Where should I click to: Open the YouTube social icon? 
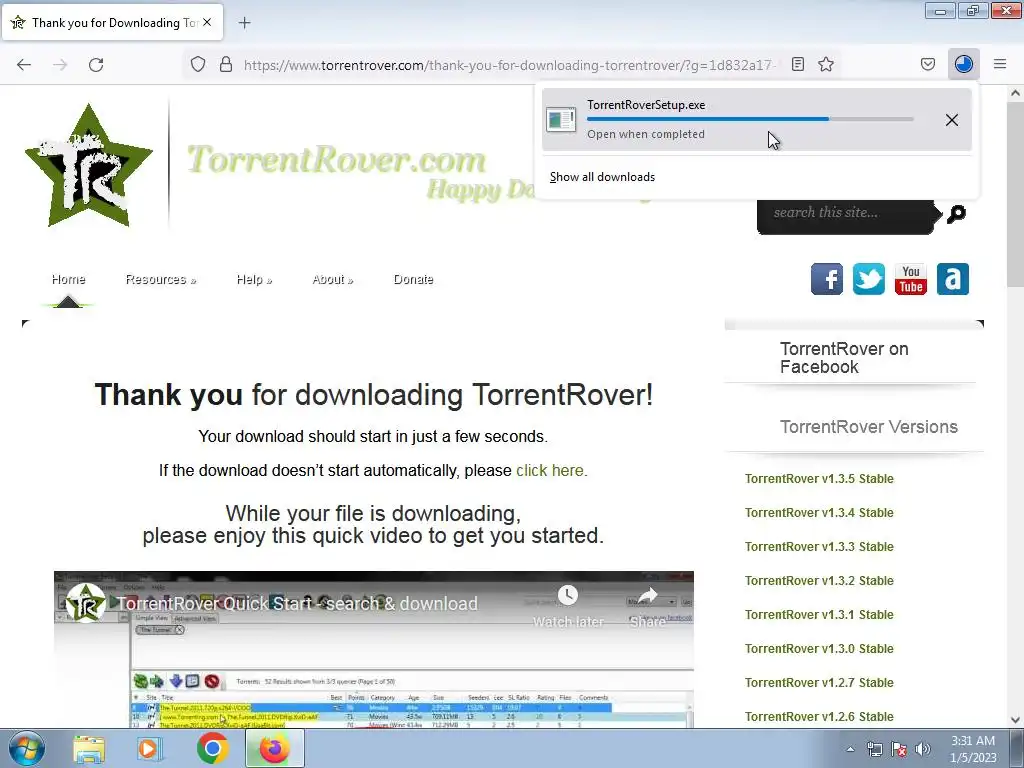910,280
